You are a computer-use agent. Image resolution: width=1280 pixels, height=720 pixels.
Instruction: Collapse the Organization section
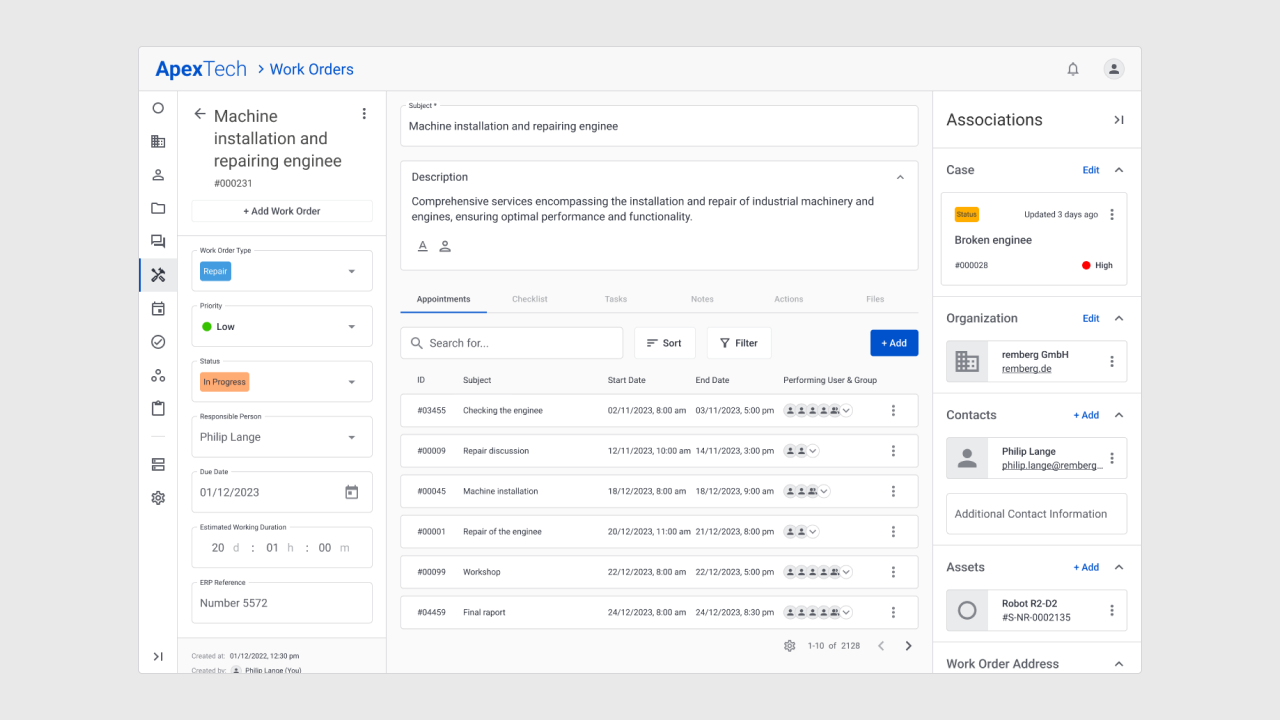click(x=1119, y=318)
